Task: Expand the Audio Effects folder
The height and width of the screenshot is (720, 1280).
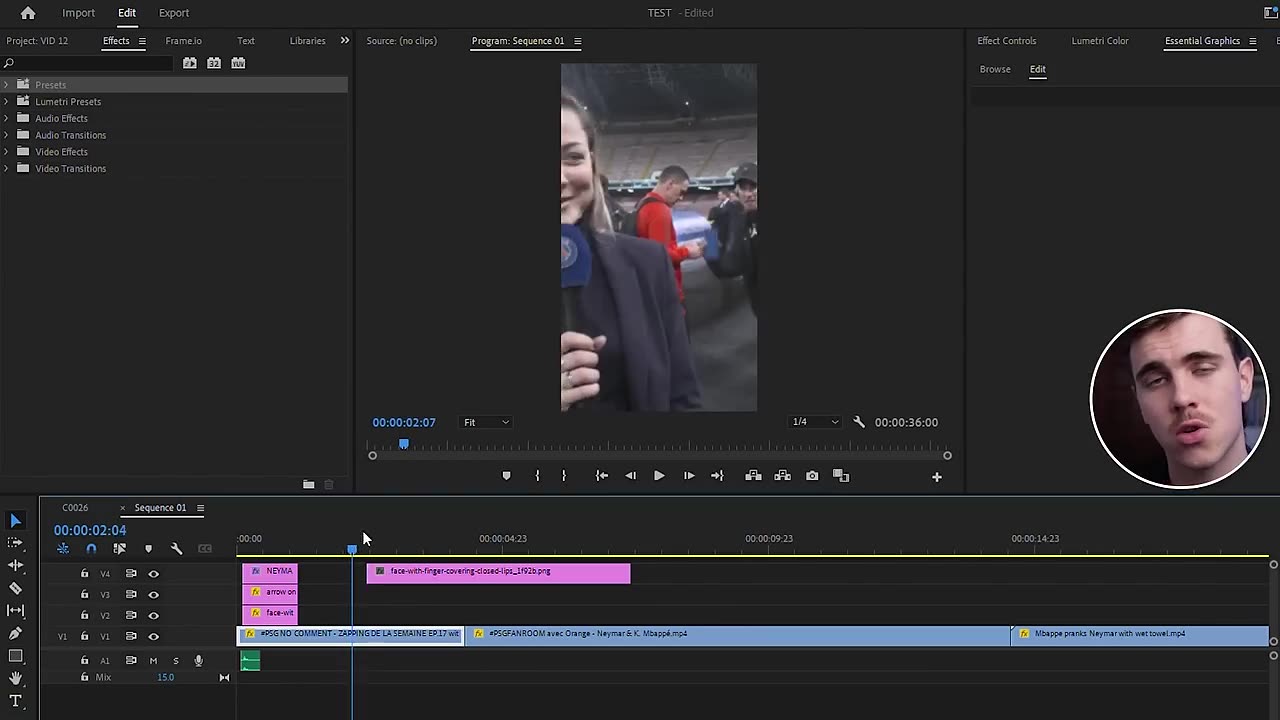Action: point(6,118)
